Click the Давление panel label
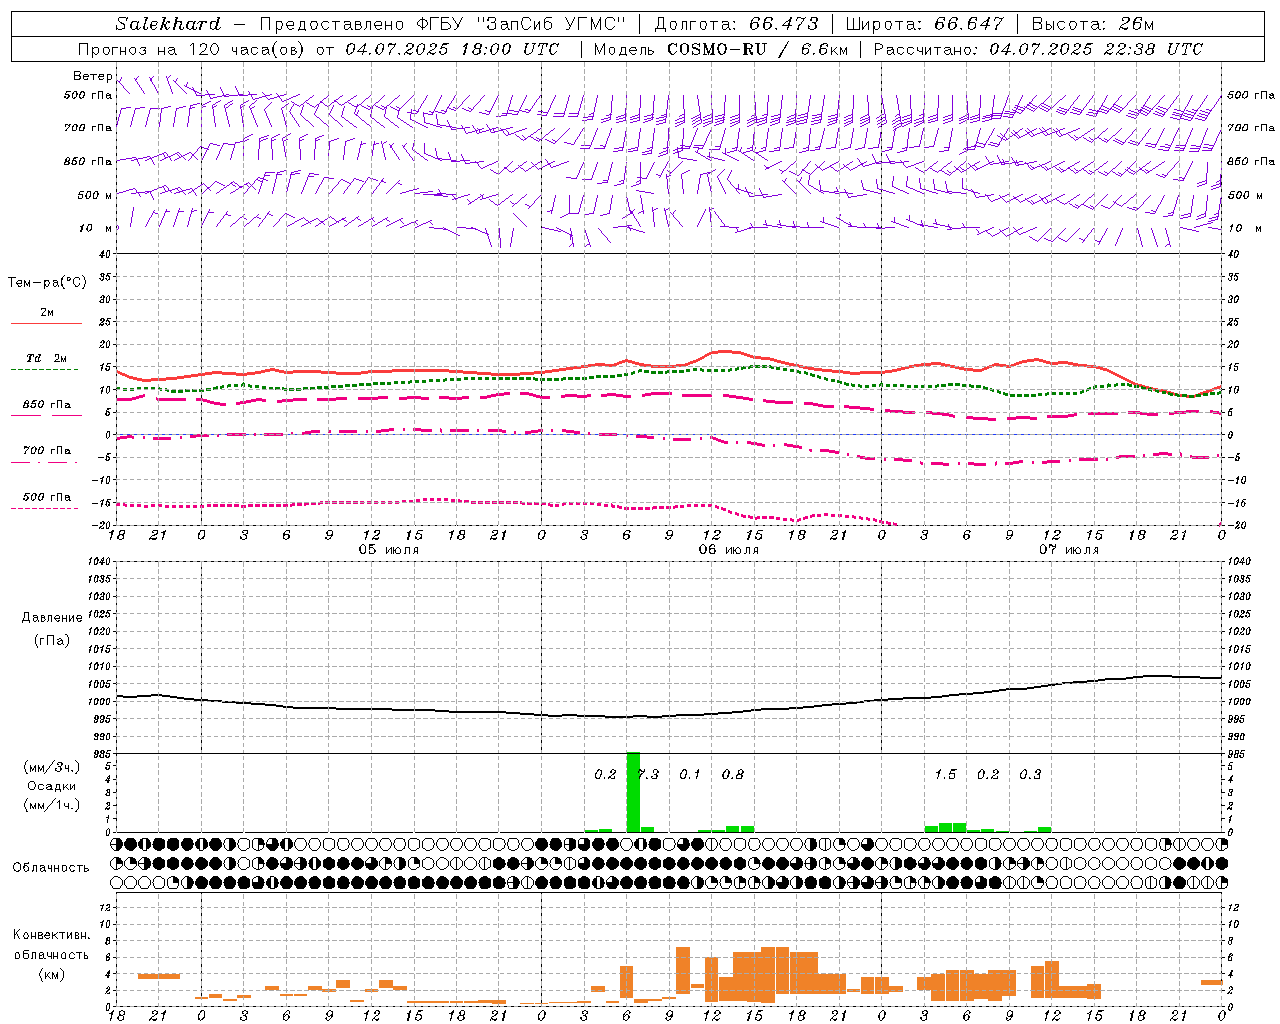The image size is (1280, 1024). pyautogui.click(x=52, y=618)
